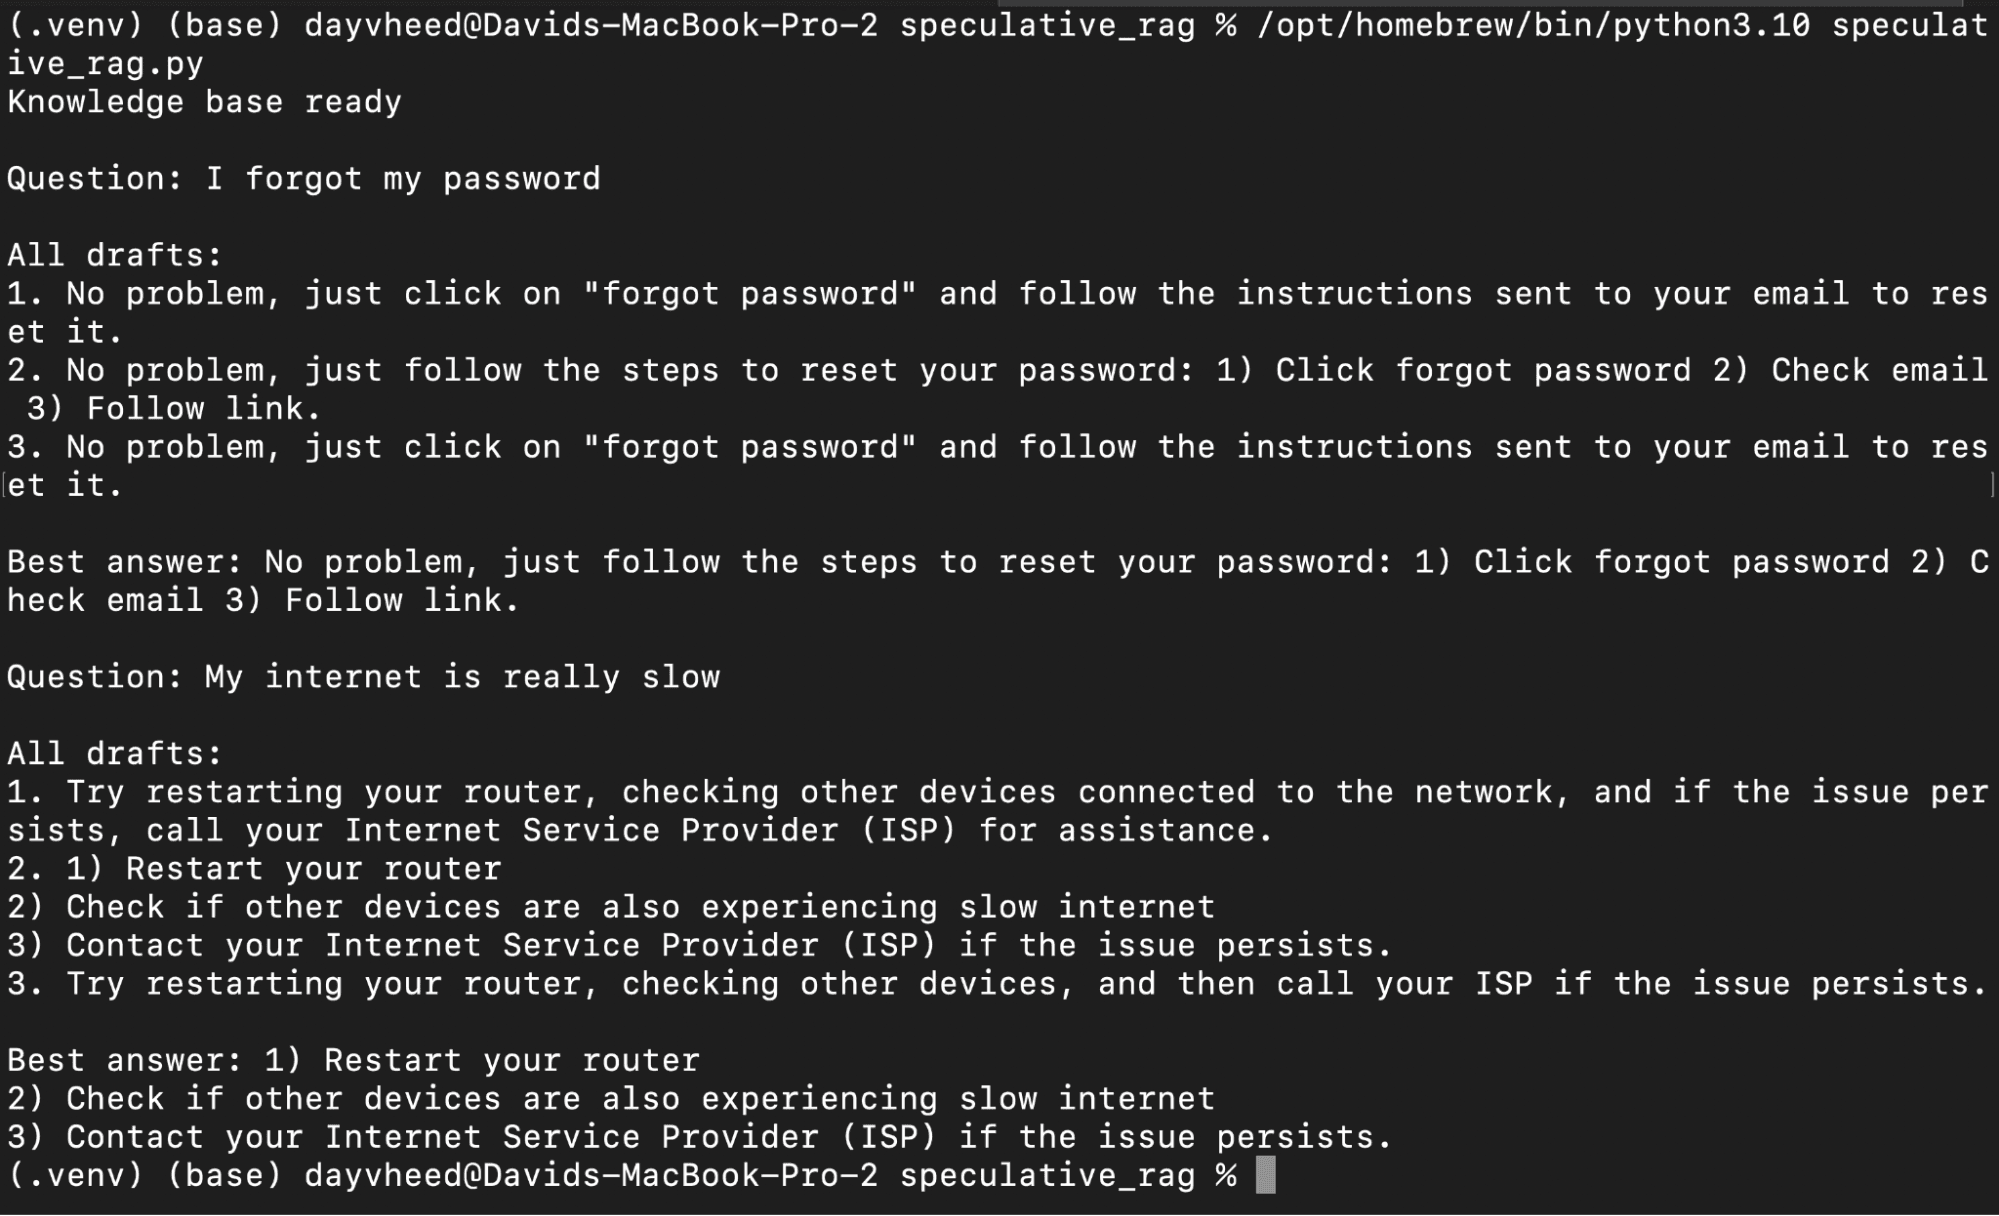
Task: Click "speculative_rag" in the final prompt line
Action: coord(1047,1175)
